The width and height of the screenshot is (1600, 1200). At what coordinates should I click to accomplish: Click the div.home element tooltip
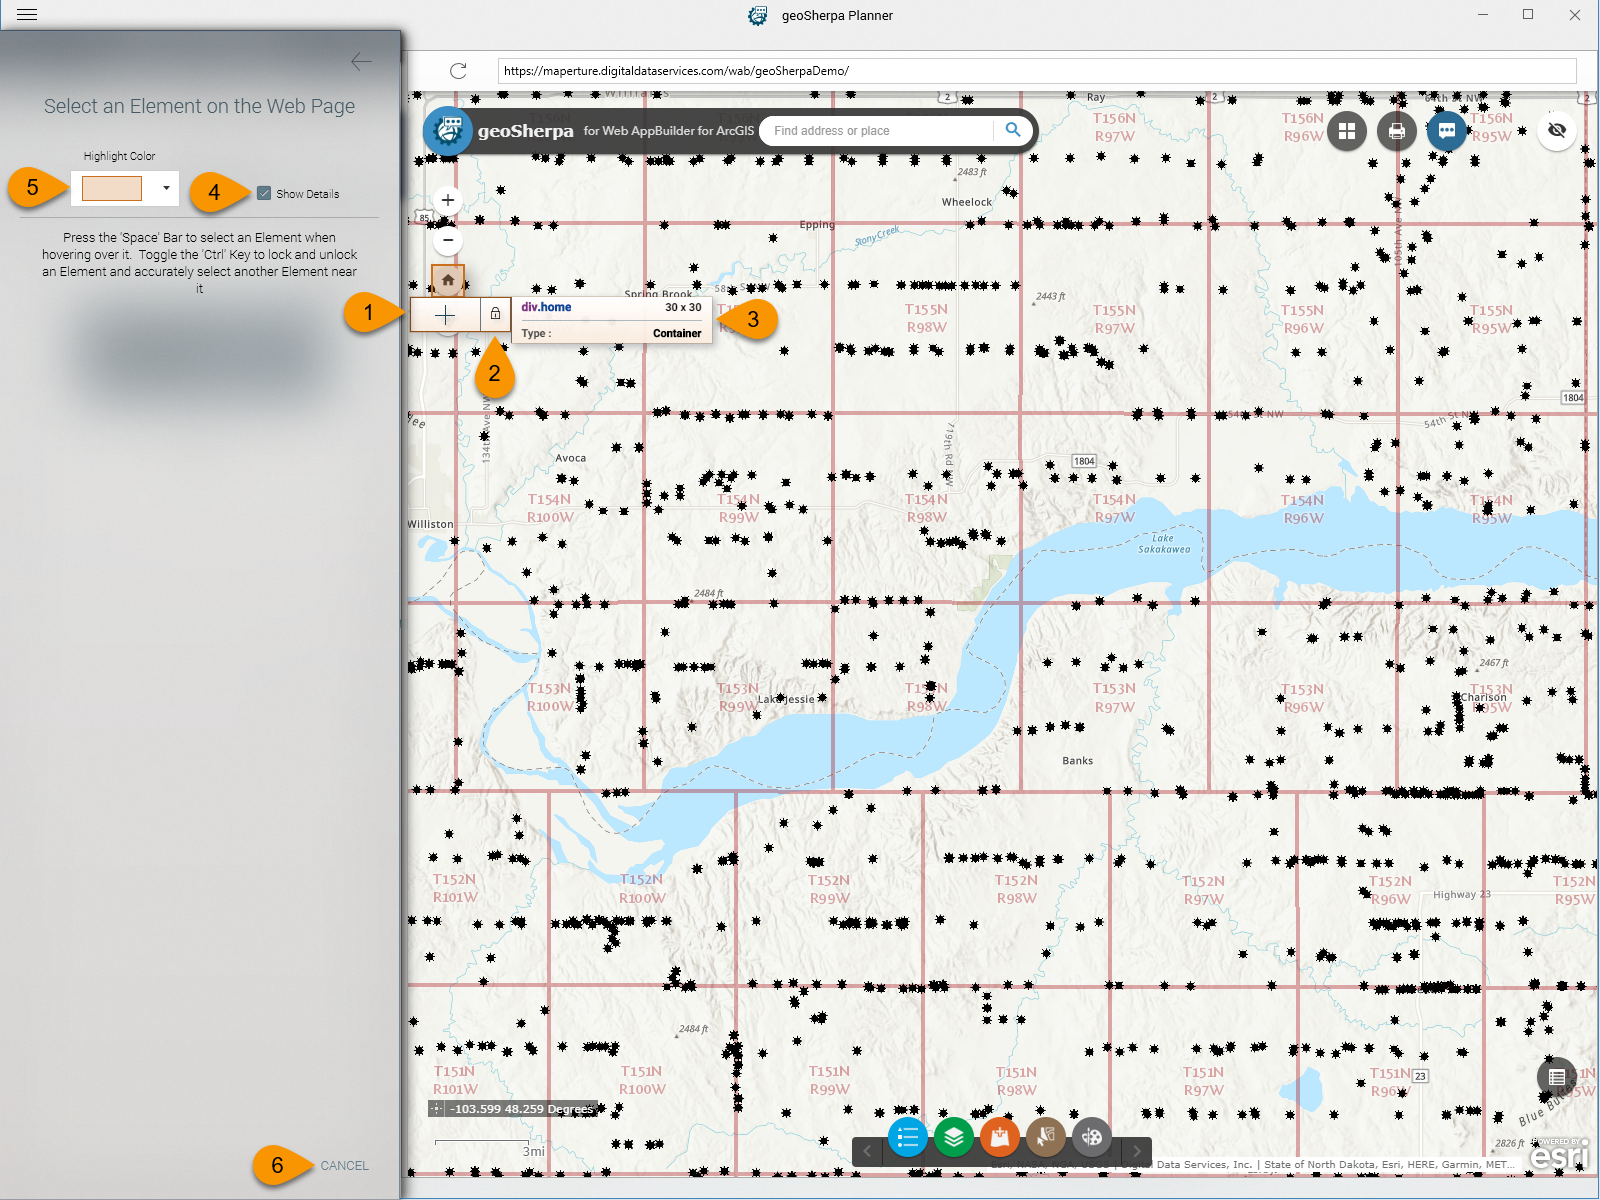pos(612,320)
